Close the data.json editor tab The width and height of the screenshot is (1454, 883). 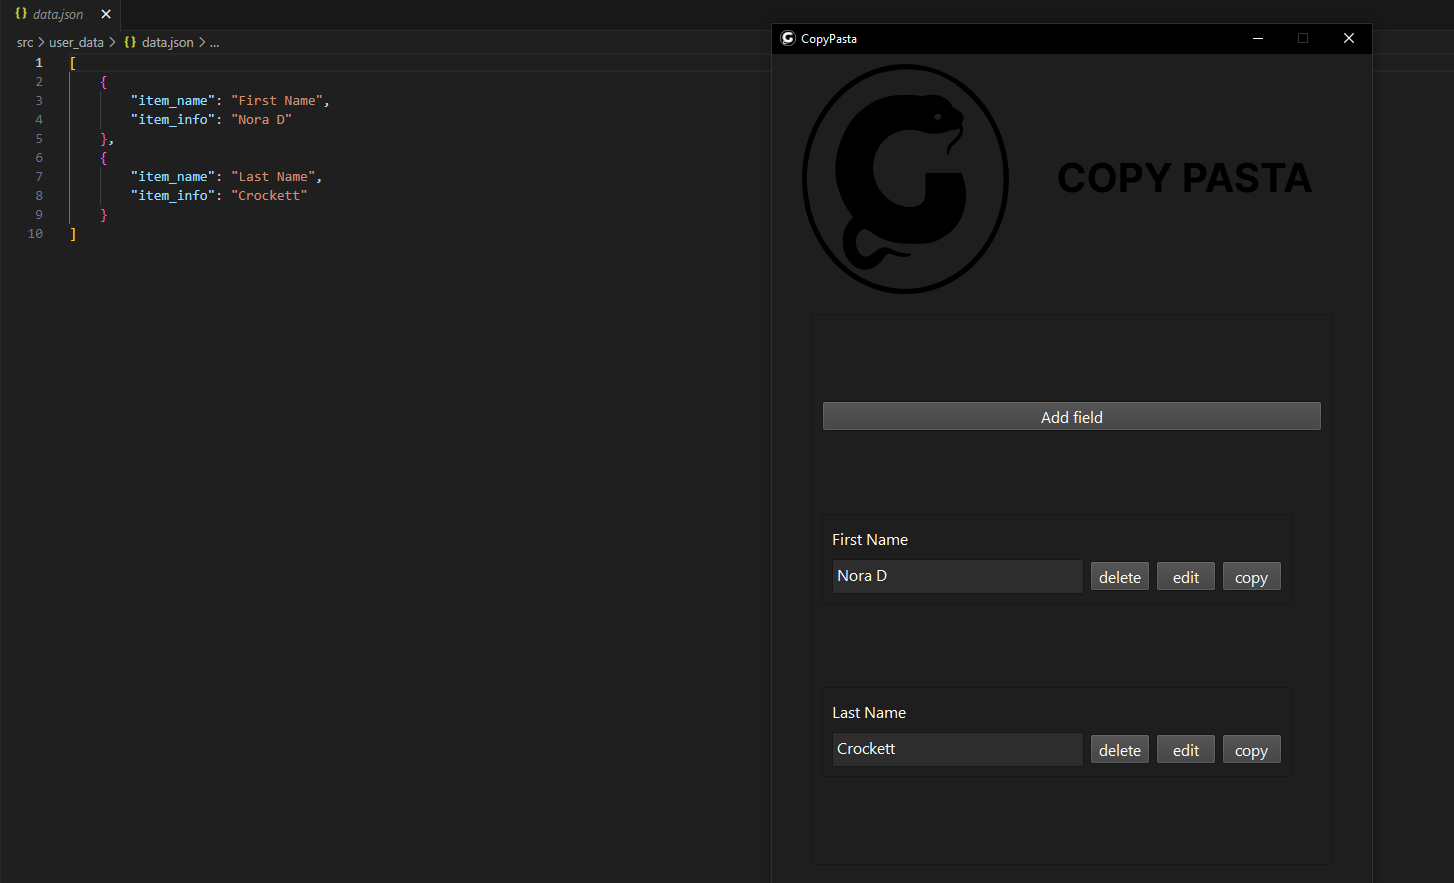(106, 14)
